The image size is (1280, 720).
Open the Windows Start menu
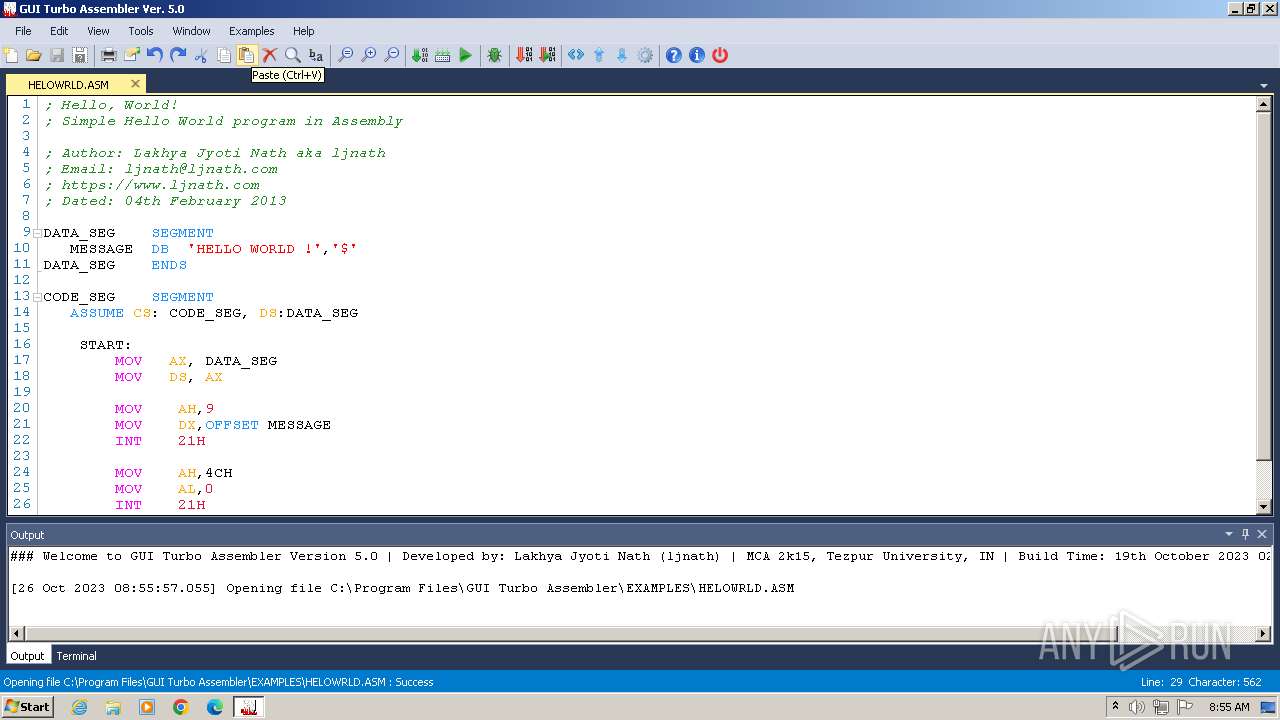tap(28, 706)
